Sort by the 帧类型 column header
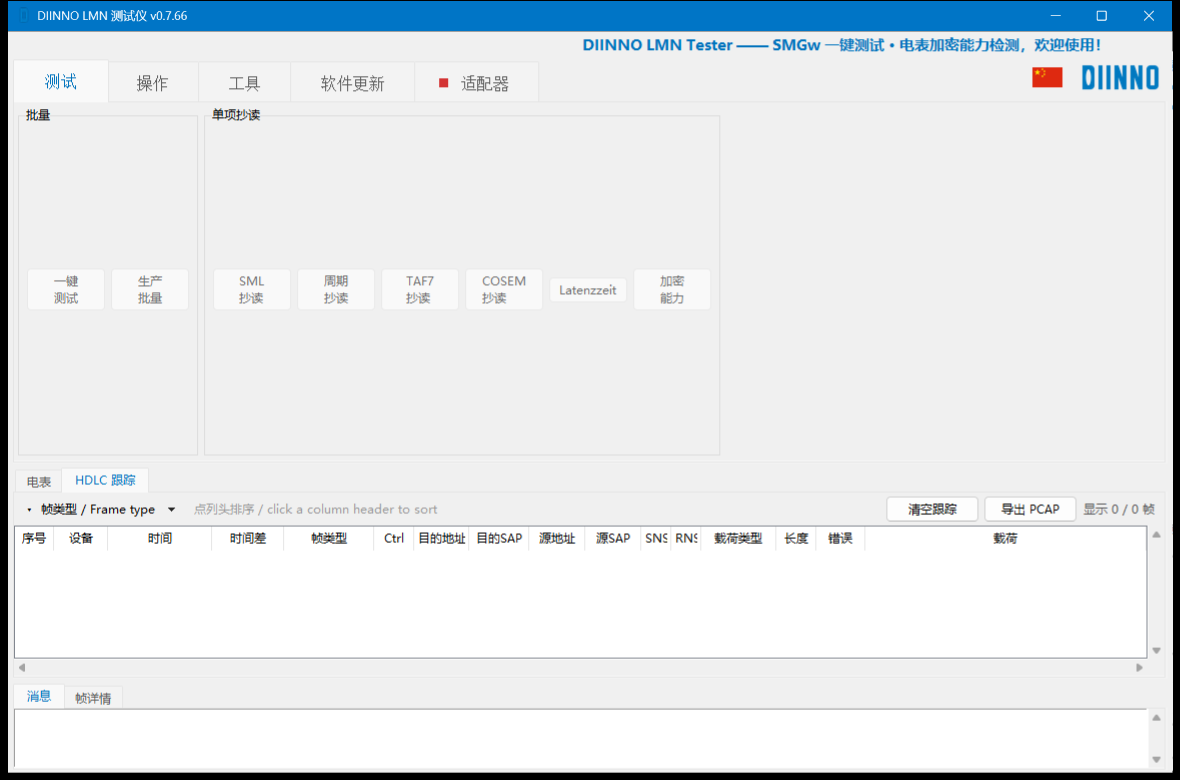Viewport: 1180px width, 780px height. point(329,538)
